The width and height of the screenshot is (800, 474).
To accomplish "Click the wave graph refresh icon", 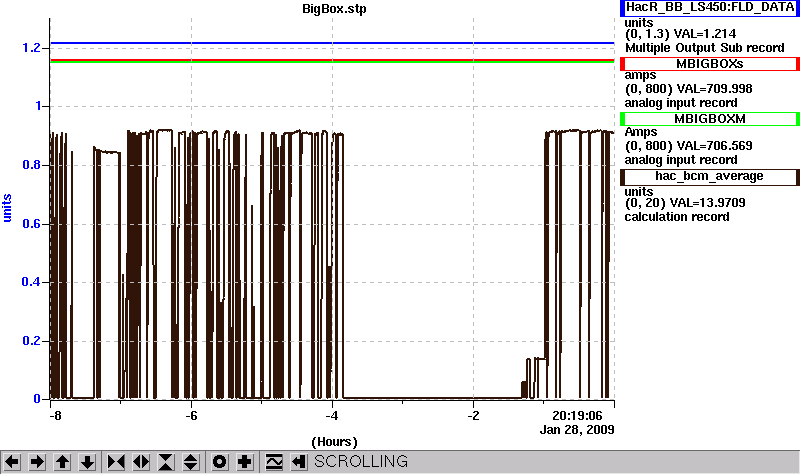I will [274, 462].
